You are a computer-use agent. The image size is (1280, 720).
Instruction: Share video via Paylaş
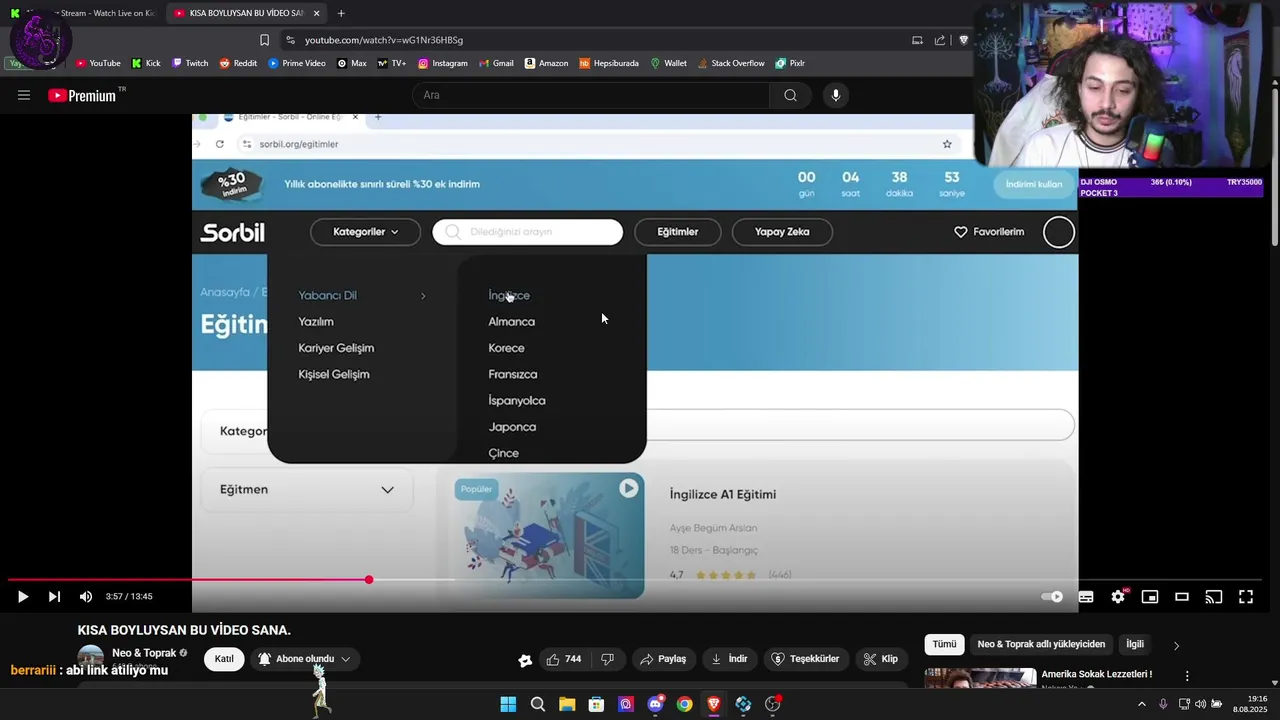tap(663, 659)
